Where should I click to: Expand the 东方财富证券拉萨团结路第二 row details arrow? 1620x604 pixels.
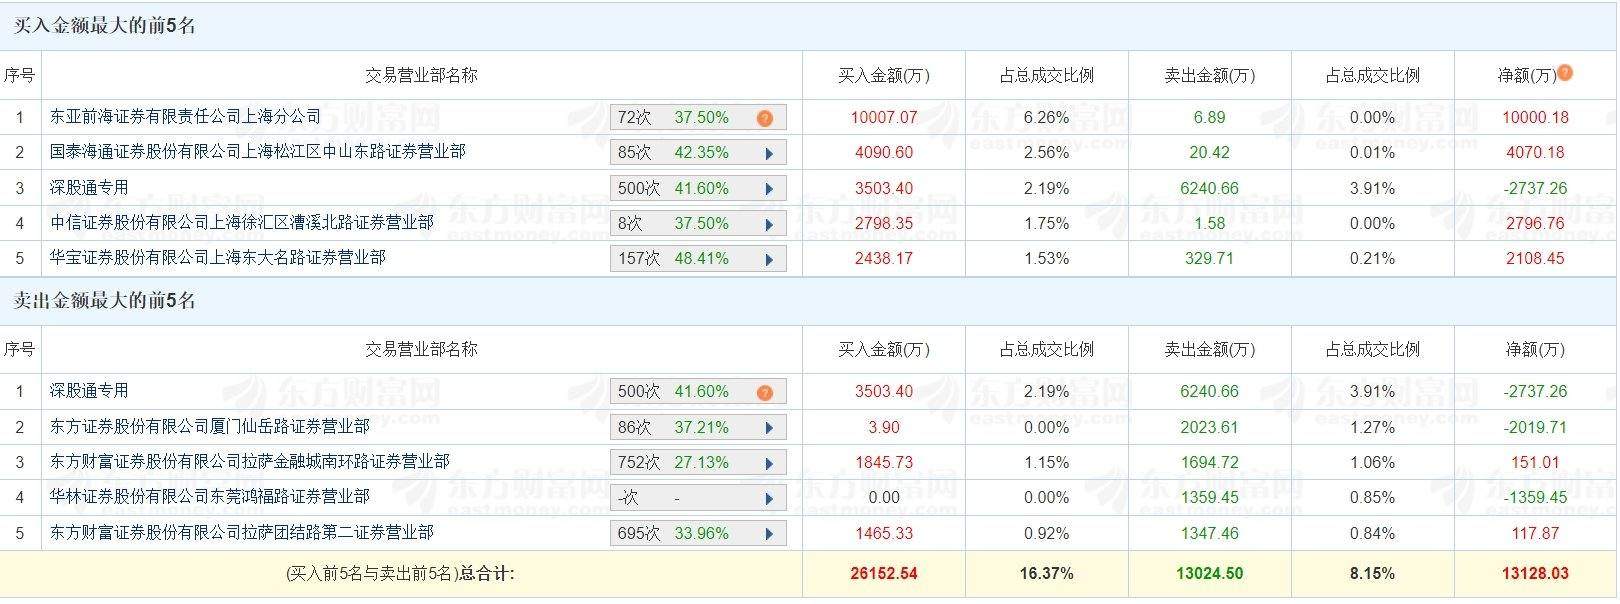[769, 534]
